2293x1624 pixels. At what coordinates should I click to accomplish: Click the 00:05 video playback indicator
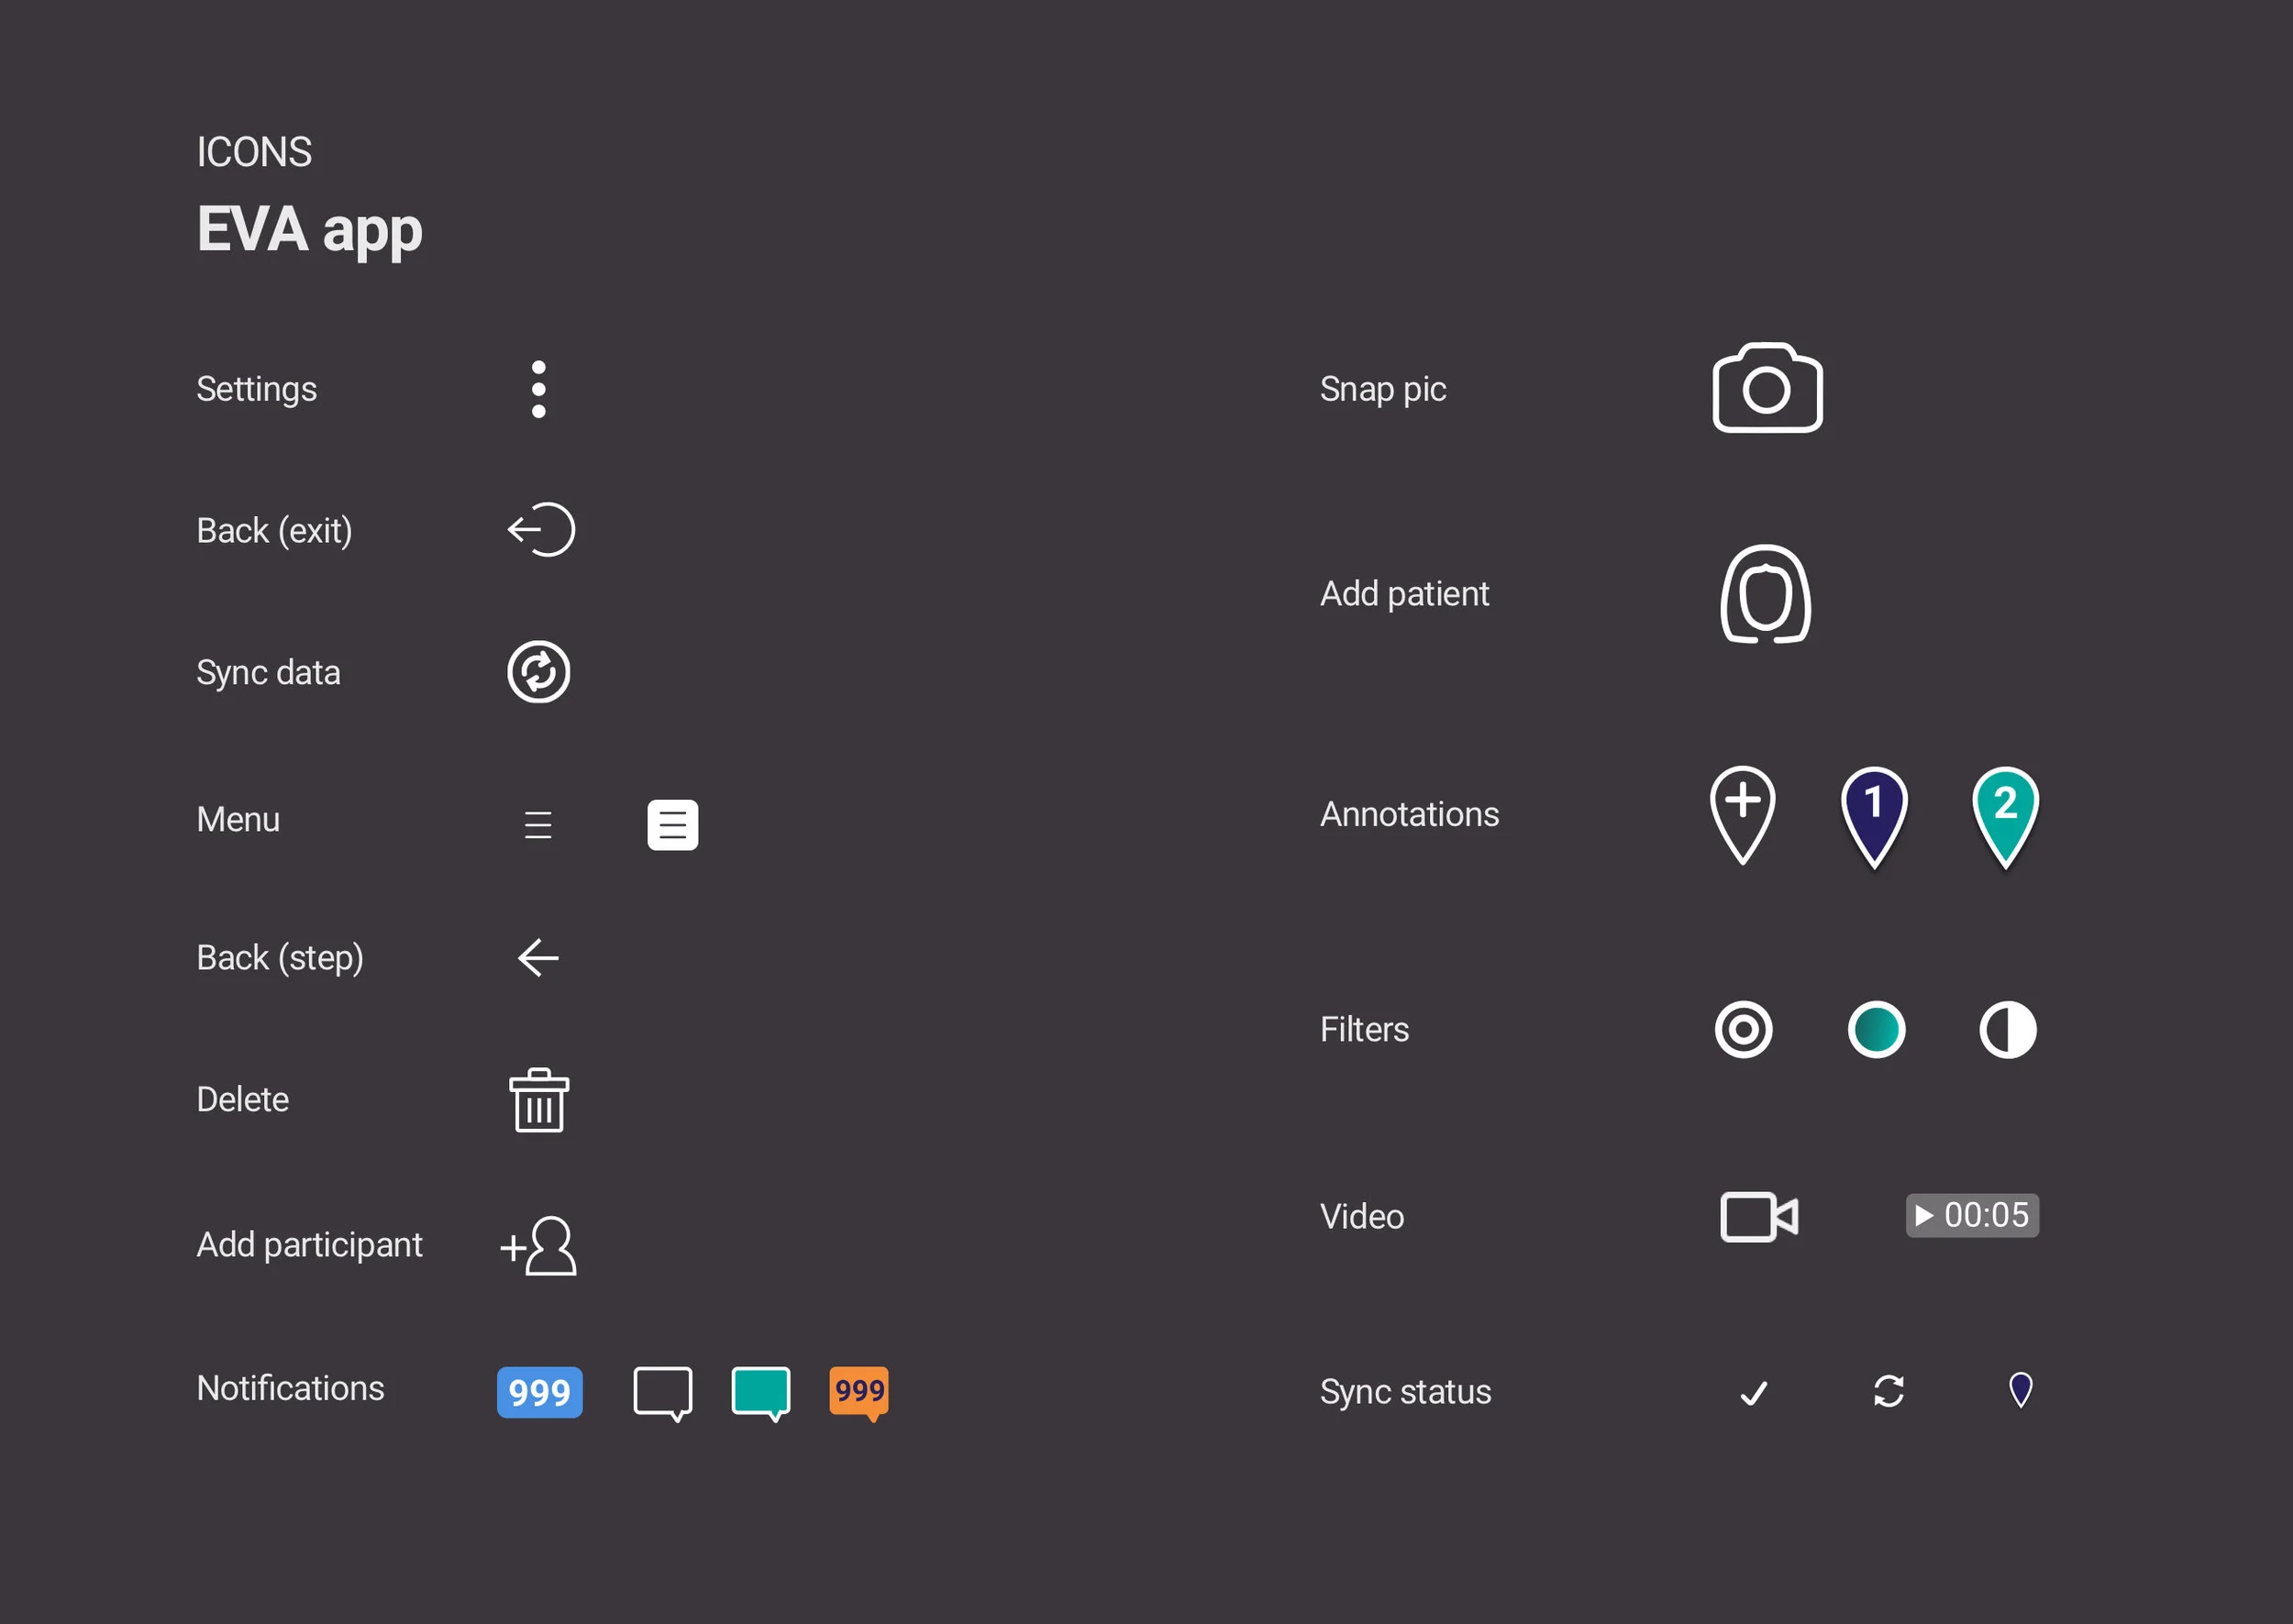1971,1216
